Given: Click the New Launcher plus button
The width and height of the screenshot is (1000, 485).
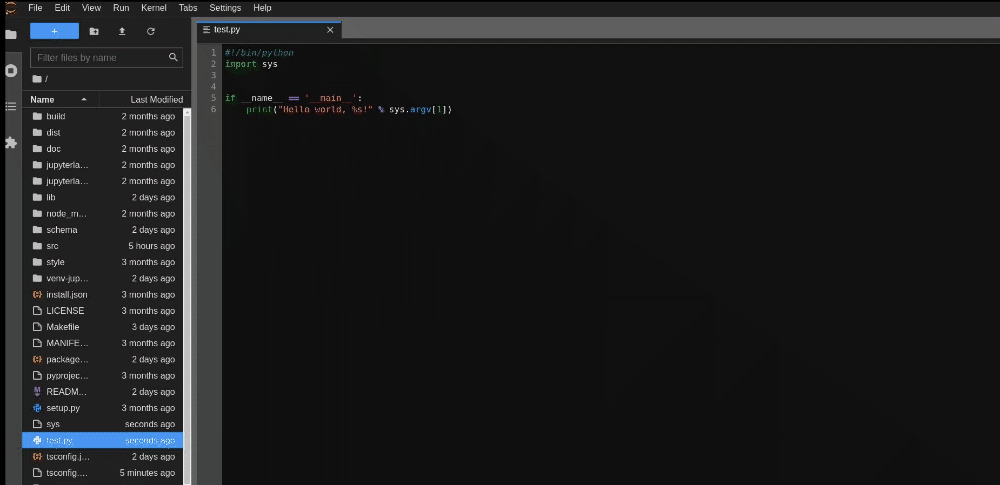Looking at the screenshot, I should pos(54,31).
